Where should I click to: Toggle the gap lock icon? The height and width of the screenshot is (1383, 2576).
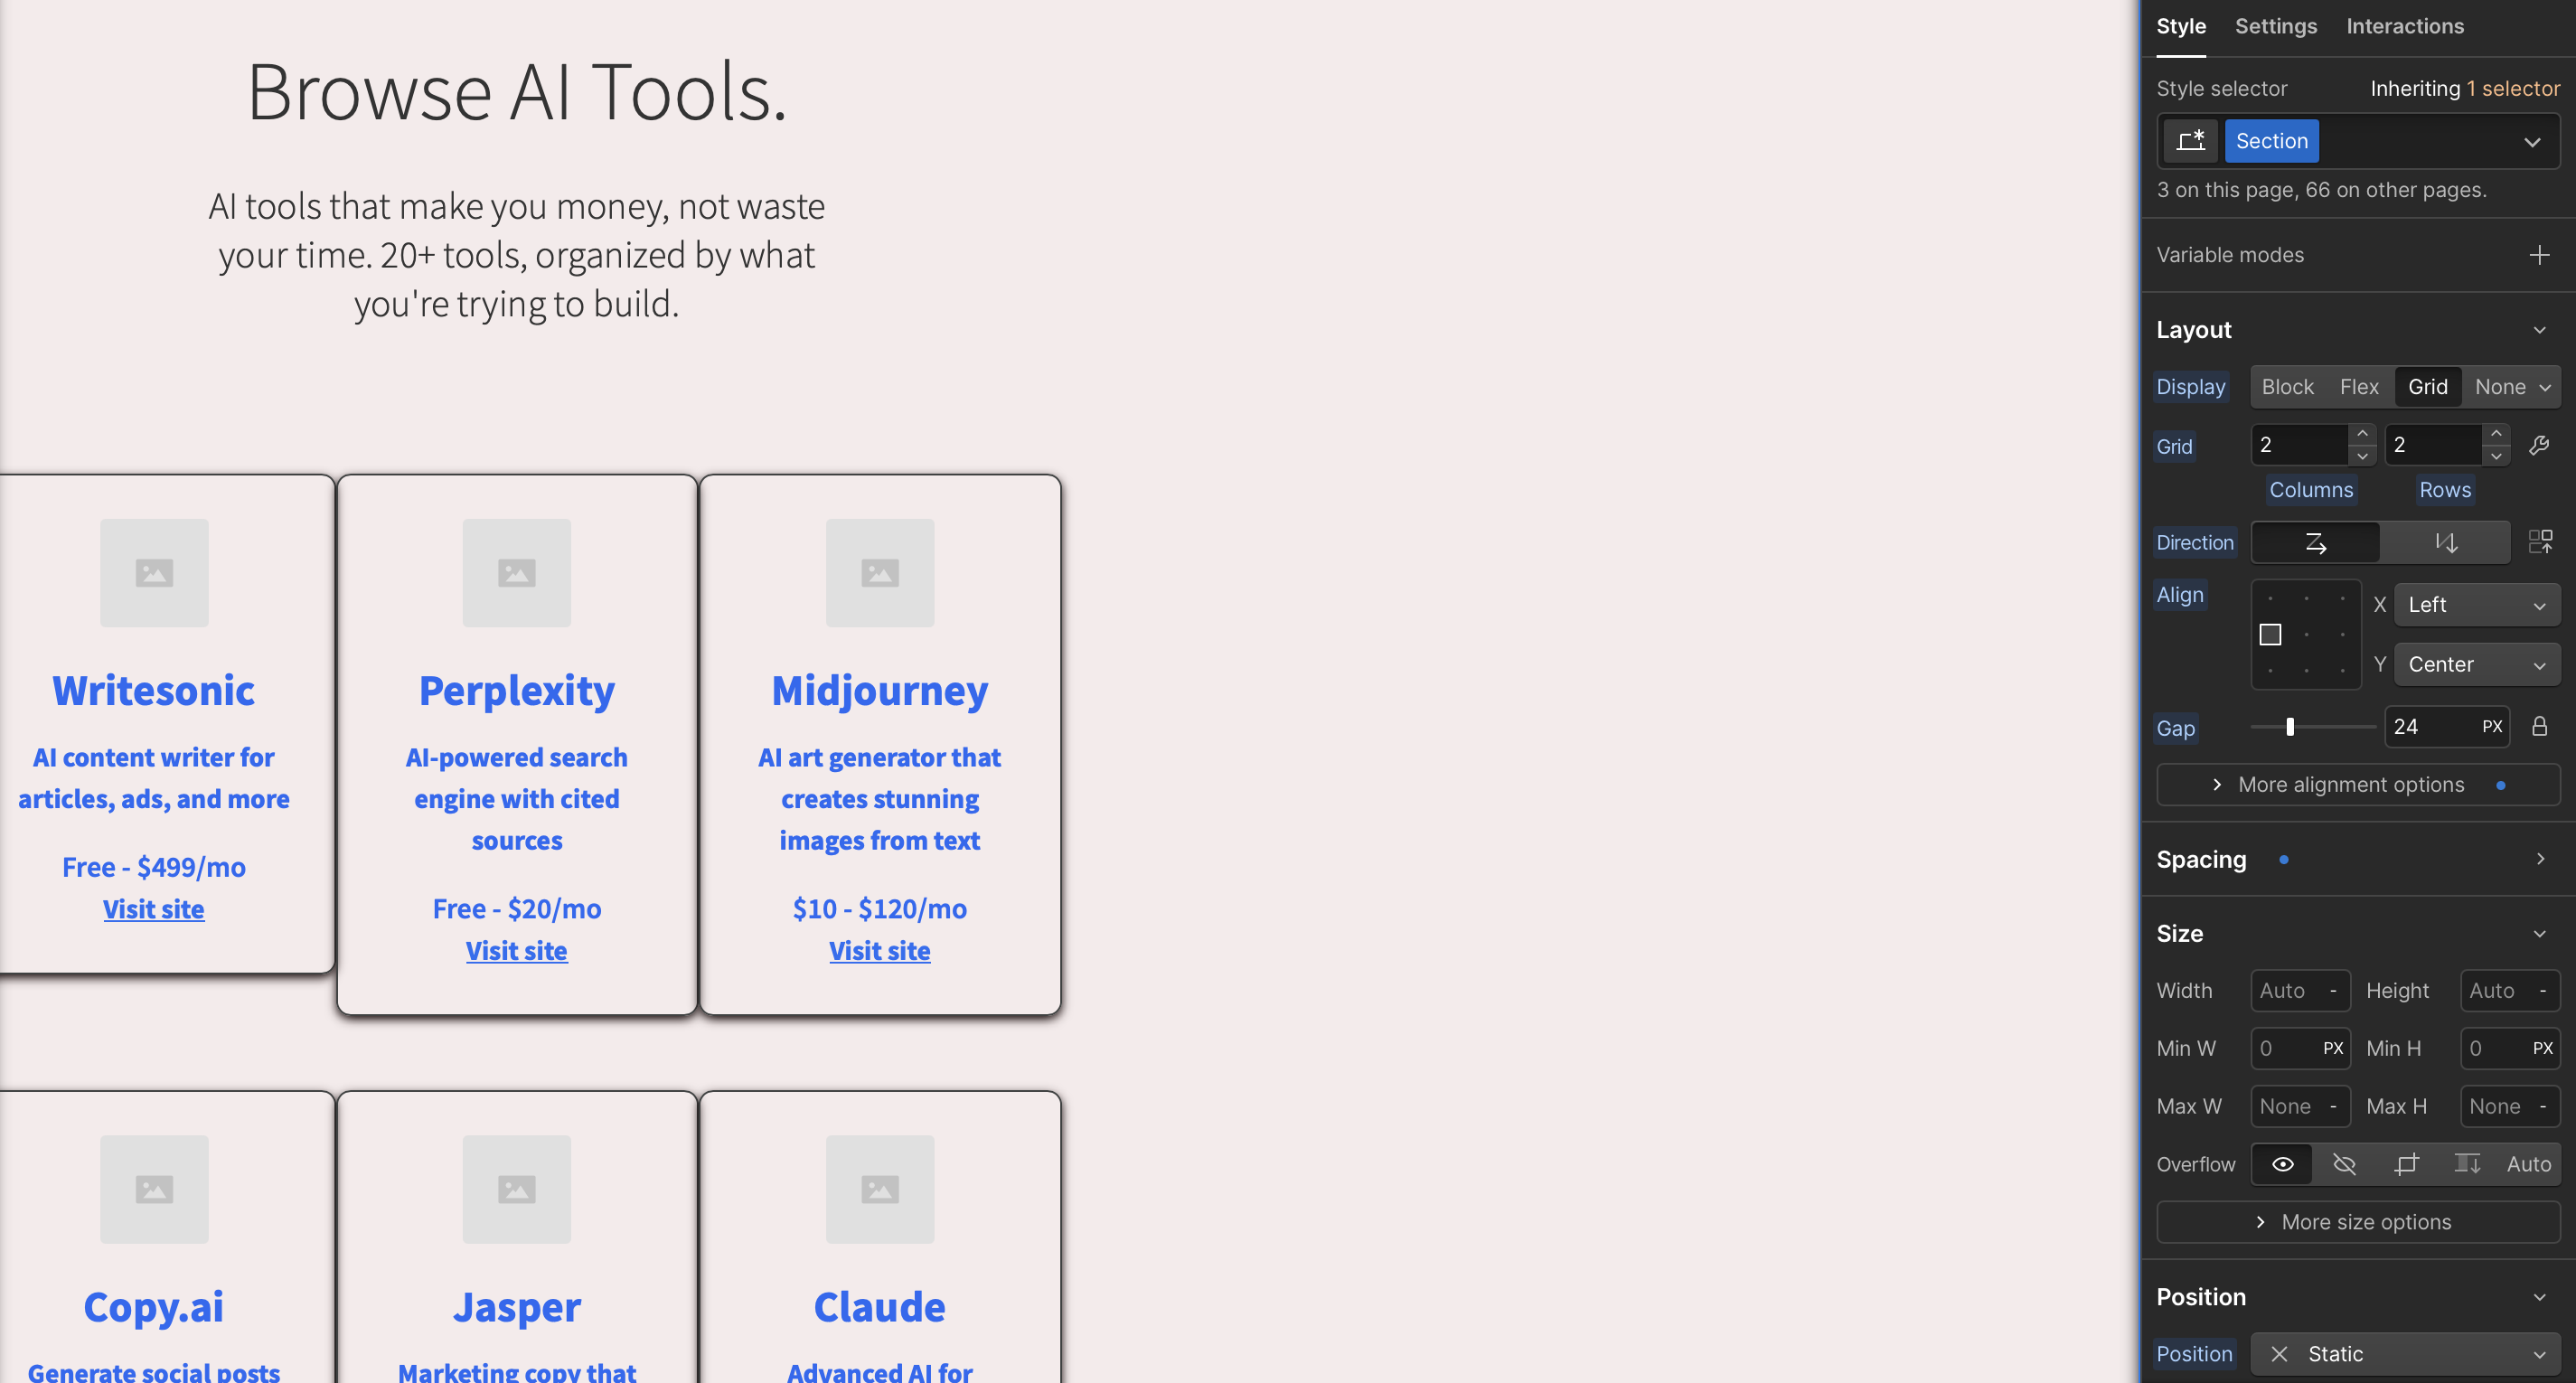(2539, 727)
